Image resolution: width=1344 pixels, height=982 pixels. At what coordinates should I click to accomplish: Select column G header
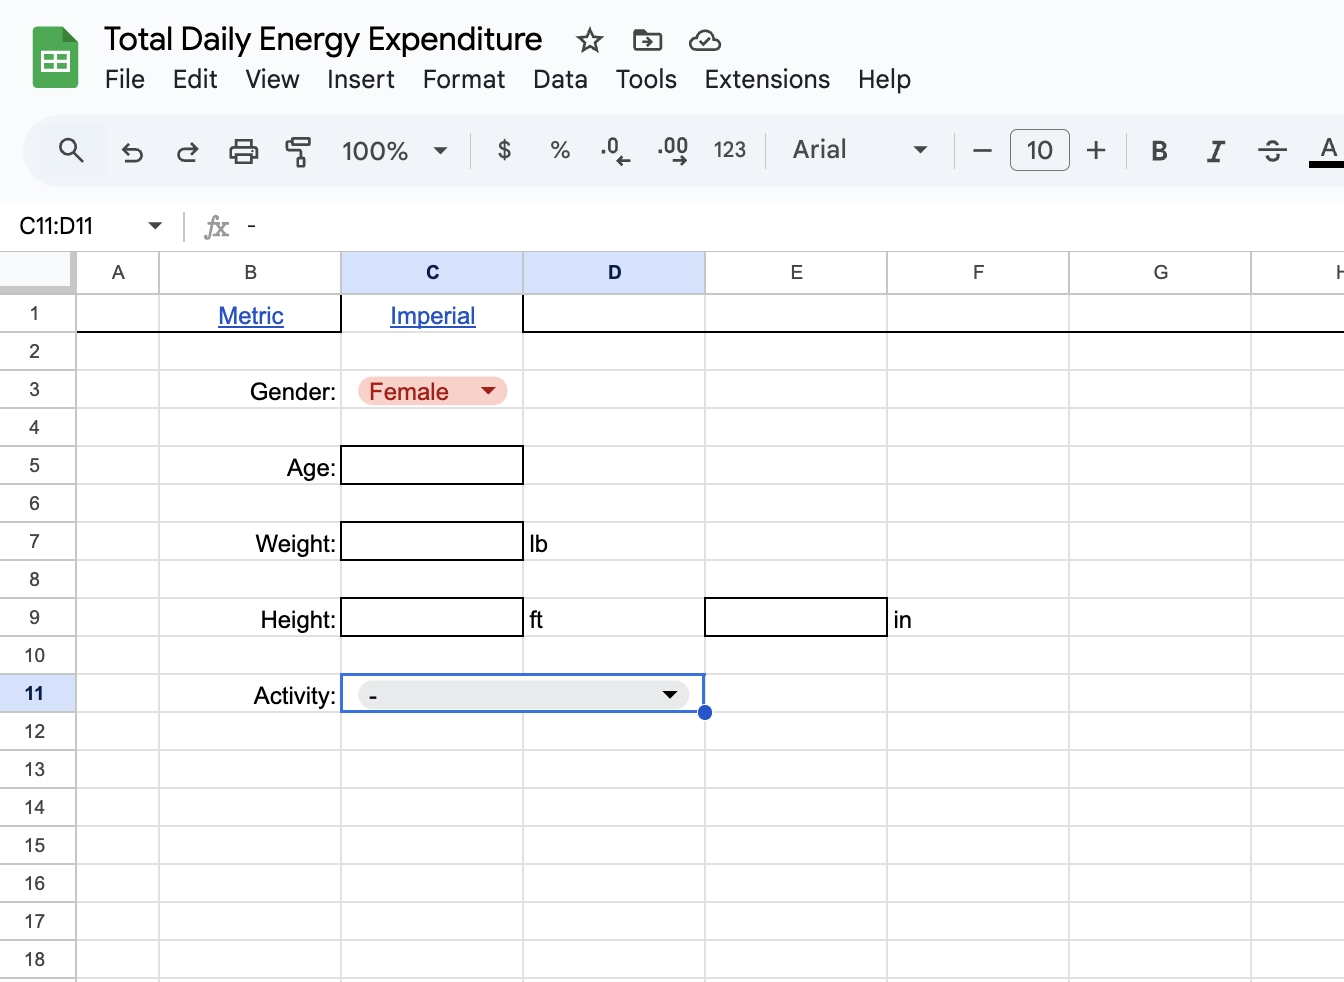(1160, 272)
